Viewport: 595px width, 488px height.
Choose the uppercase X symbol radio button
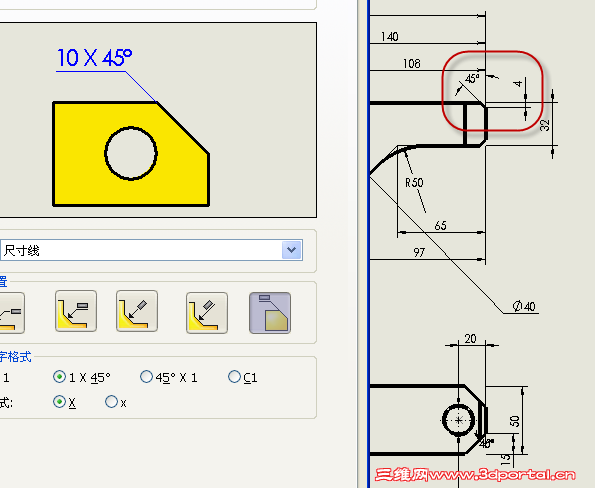point(59,401)
